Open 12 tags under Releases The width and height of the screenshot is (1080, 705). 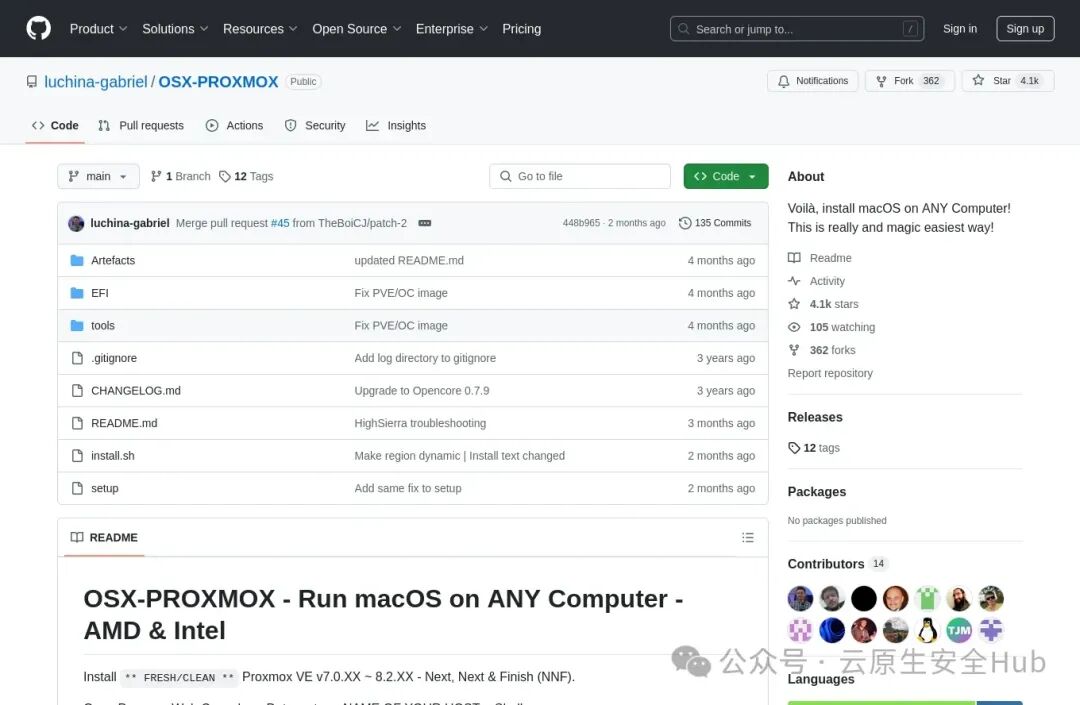814,448
